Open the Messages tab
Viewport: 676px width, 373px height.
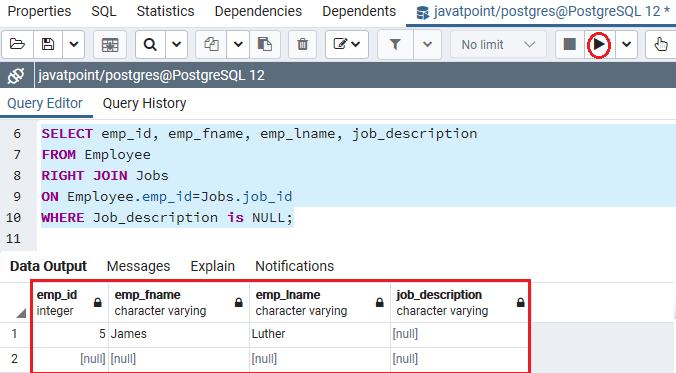click(x=138, y=266)
